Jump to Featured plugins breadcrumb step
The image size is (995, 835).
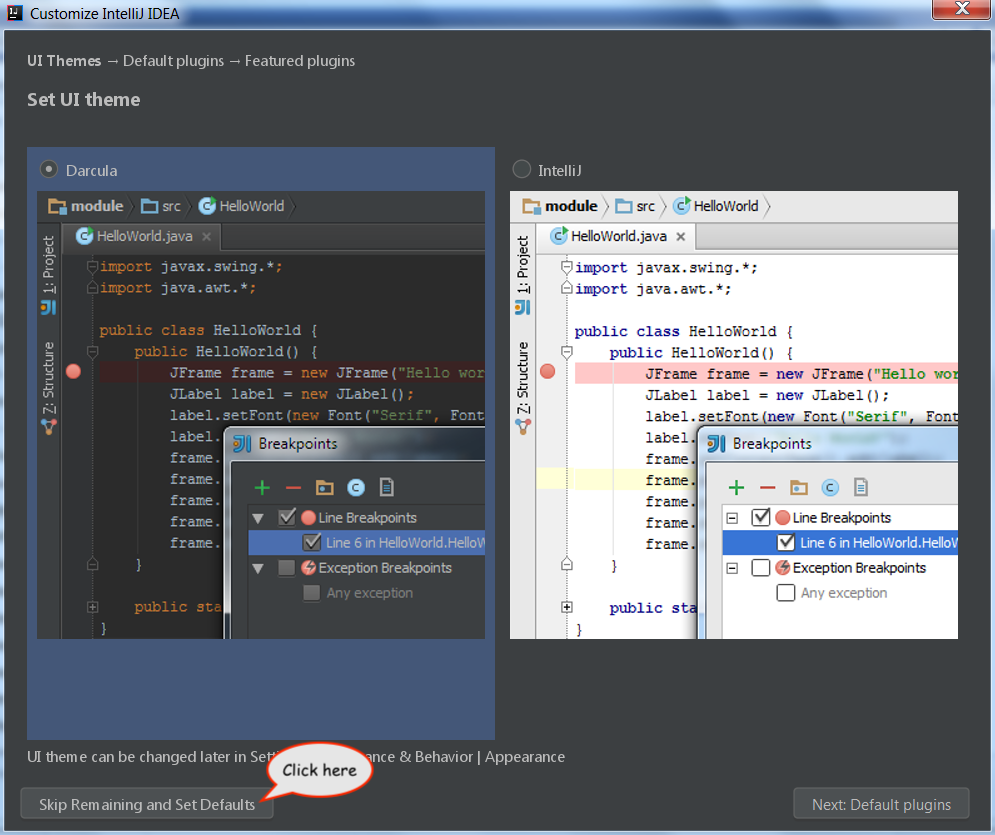tap(300, 61)
